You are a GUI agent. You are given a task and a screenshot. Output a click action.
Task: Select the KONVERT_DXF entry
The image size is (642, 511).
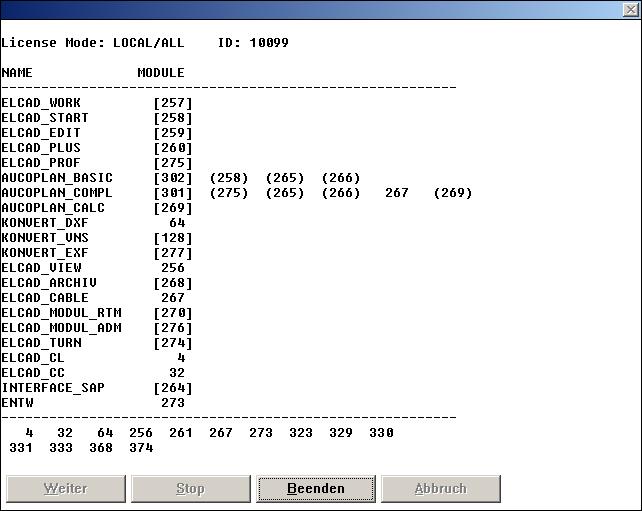point(45,223)
